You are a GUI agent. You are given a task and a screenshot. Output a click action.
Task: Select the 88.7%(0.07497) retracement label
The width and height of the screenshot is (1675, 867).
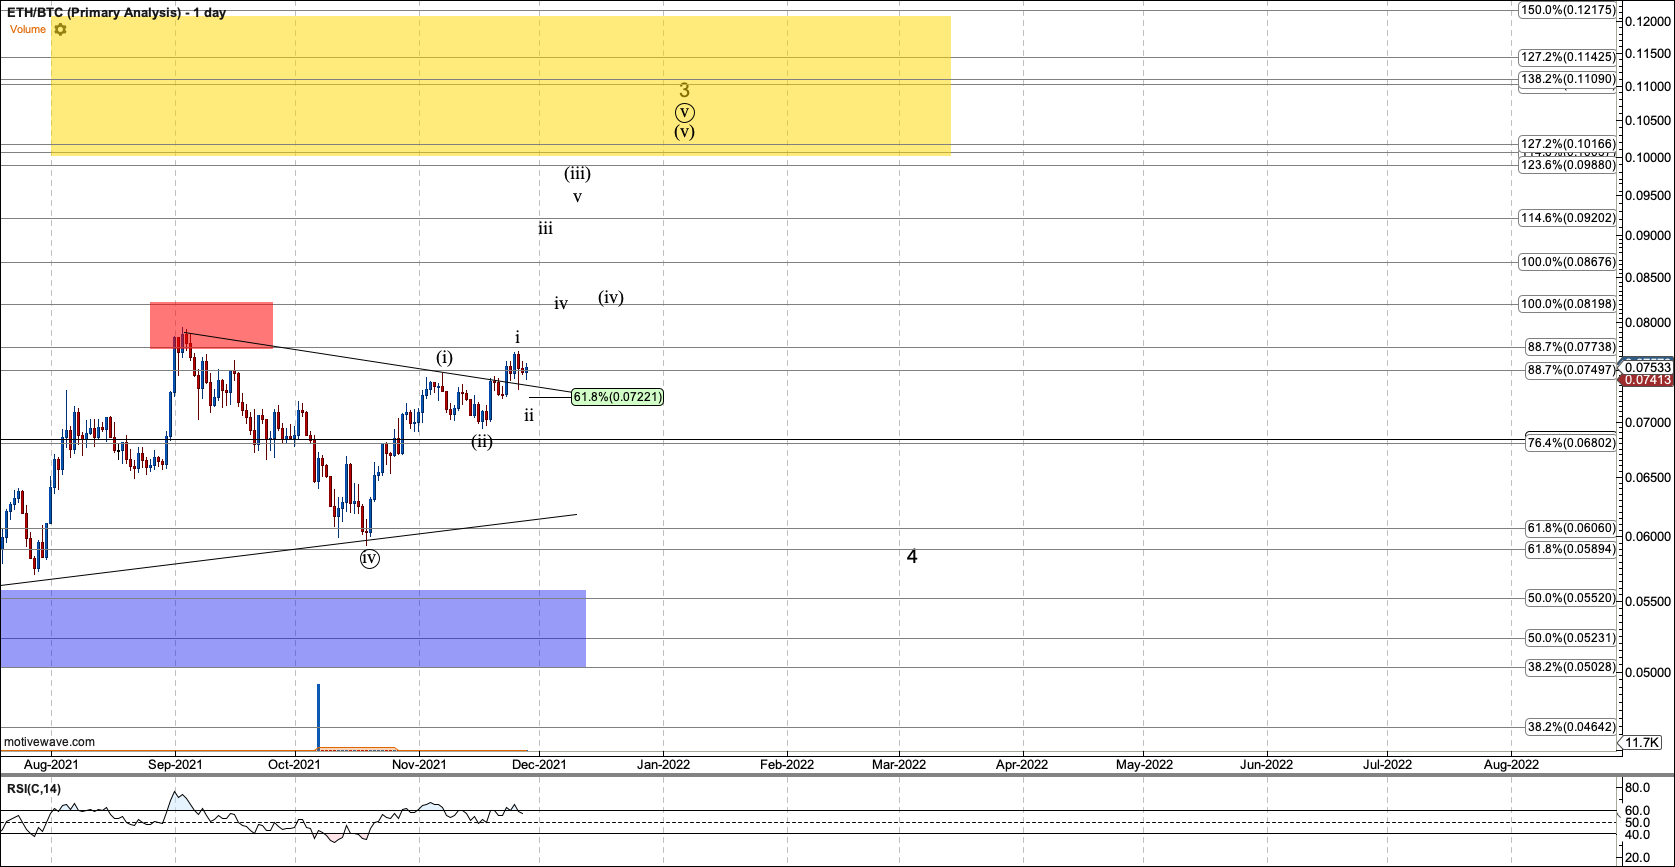(x=1570, y=370)
